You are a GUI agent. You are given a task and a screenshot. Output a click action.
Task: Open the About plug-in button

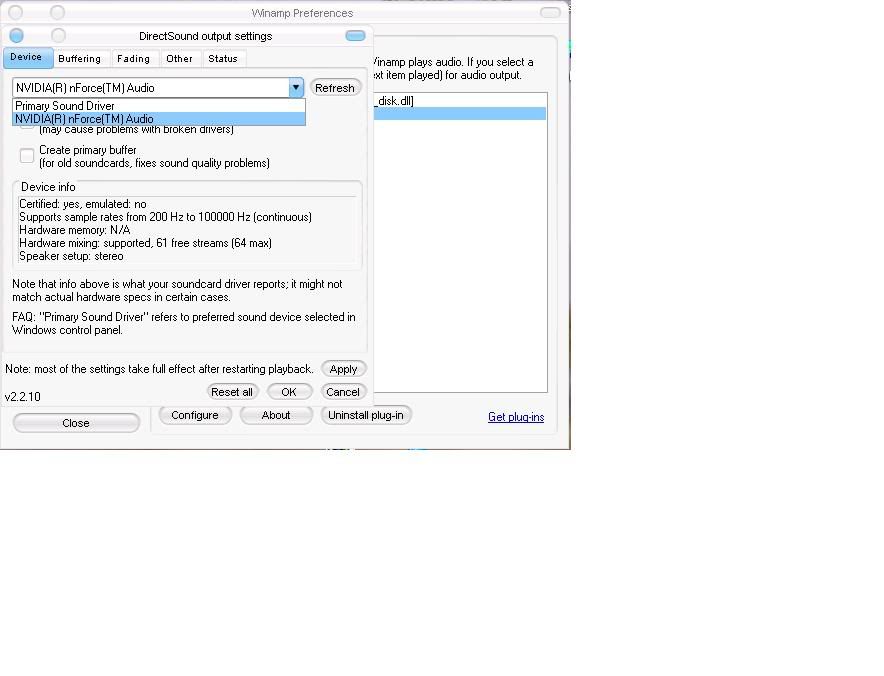pyautogui.click(x=276, y=416)
